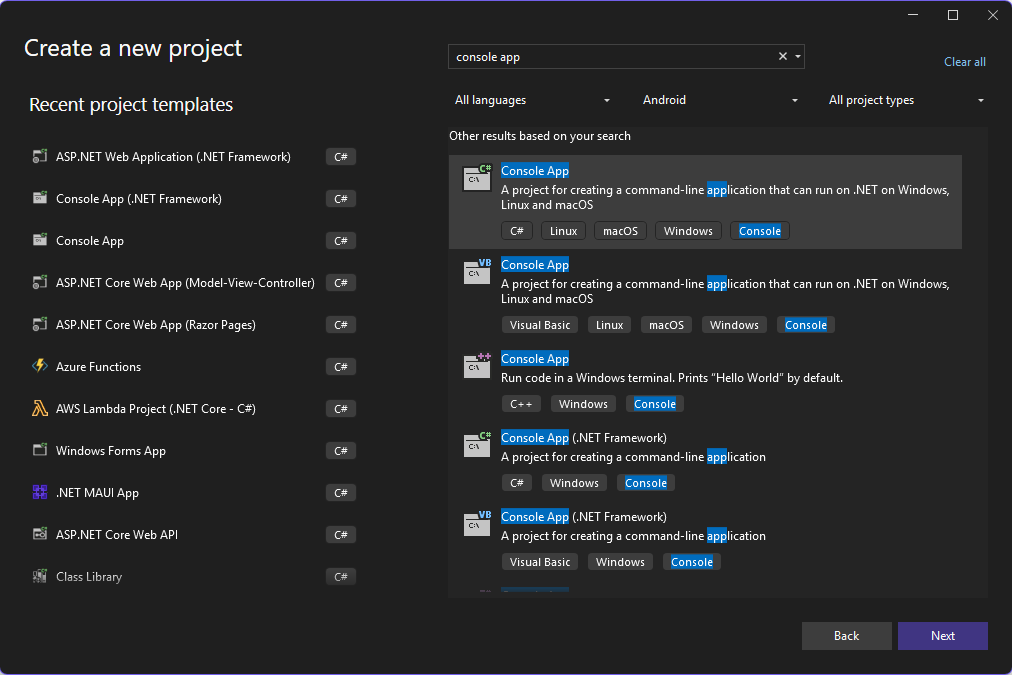Select C# Console App (.NET Framework) result title
This screenshot has height=675, width=1012.
coord(583,438)
